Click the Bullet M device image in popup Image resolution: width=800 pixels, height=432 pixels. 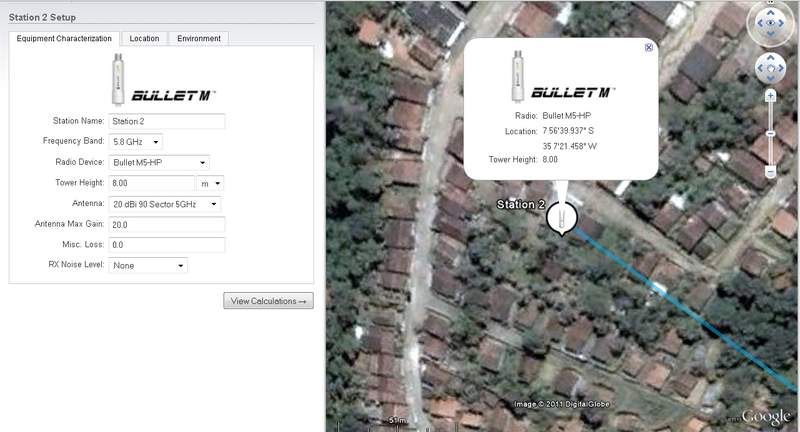pyautogui.click(x=518, y=75)
